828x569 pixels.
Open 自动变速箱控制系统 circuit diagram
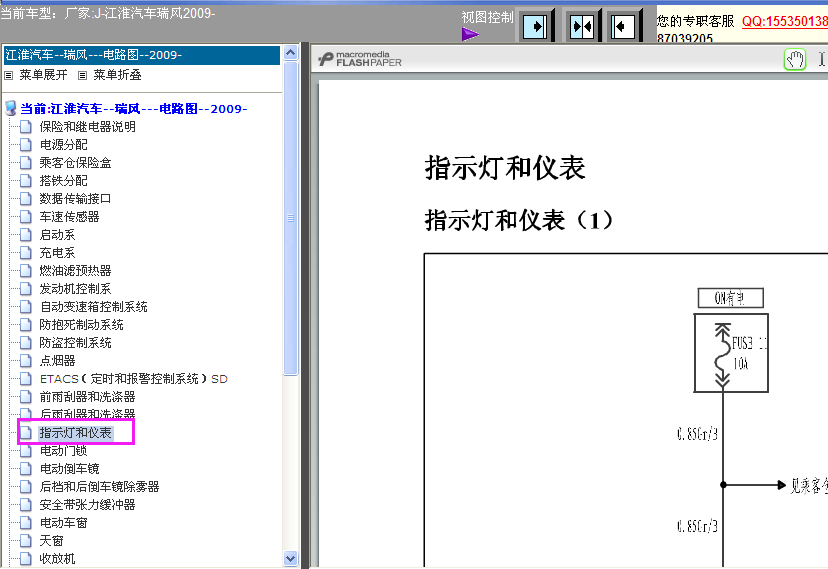tap(93, 307)
